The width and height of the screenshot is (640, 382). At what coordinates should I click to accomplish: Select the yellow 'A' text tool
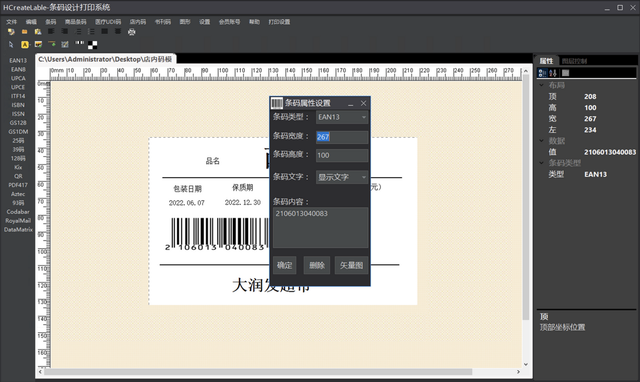click(x=25, y=44)
